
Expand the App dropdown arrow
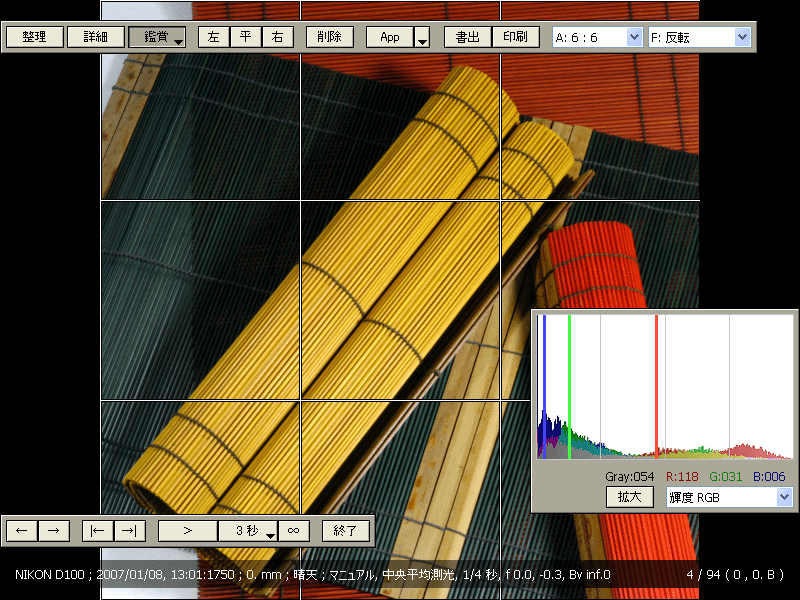point(422,37)
